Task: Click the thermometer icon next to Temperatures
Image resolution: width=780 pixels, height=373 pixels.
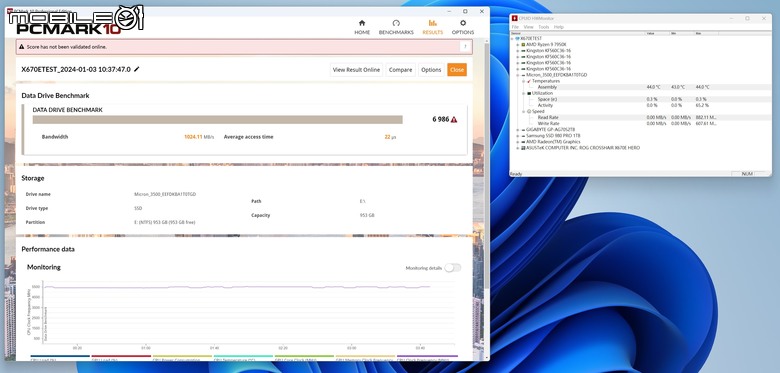Action: 529,81
